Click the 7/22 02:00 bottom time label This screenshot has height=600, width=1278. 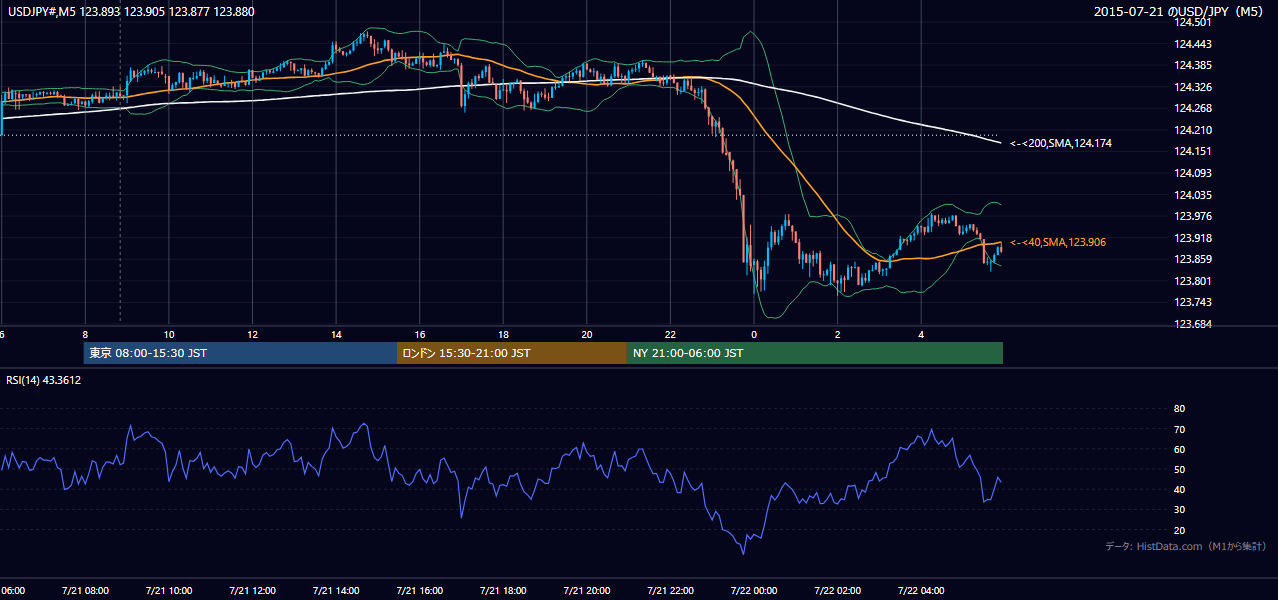[838, 591]
